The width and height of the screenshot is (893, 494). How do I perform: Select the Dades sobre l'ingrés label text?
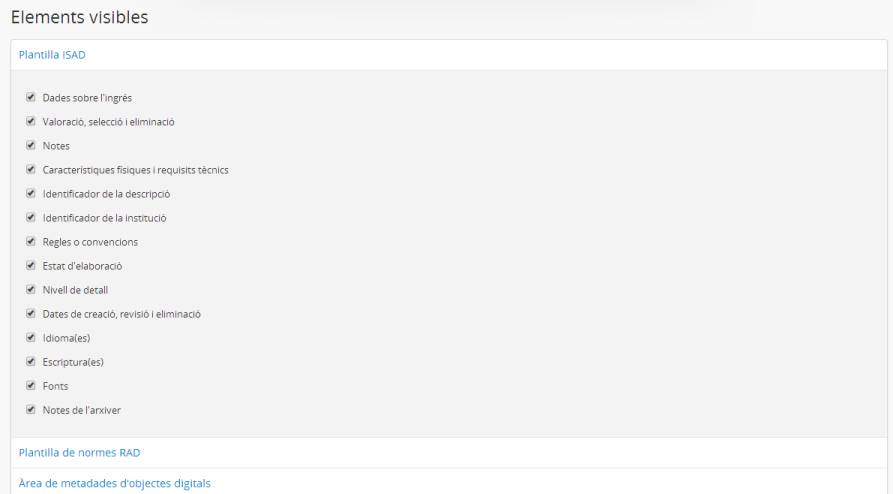[87, 98]
